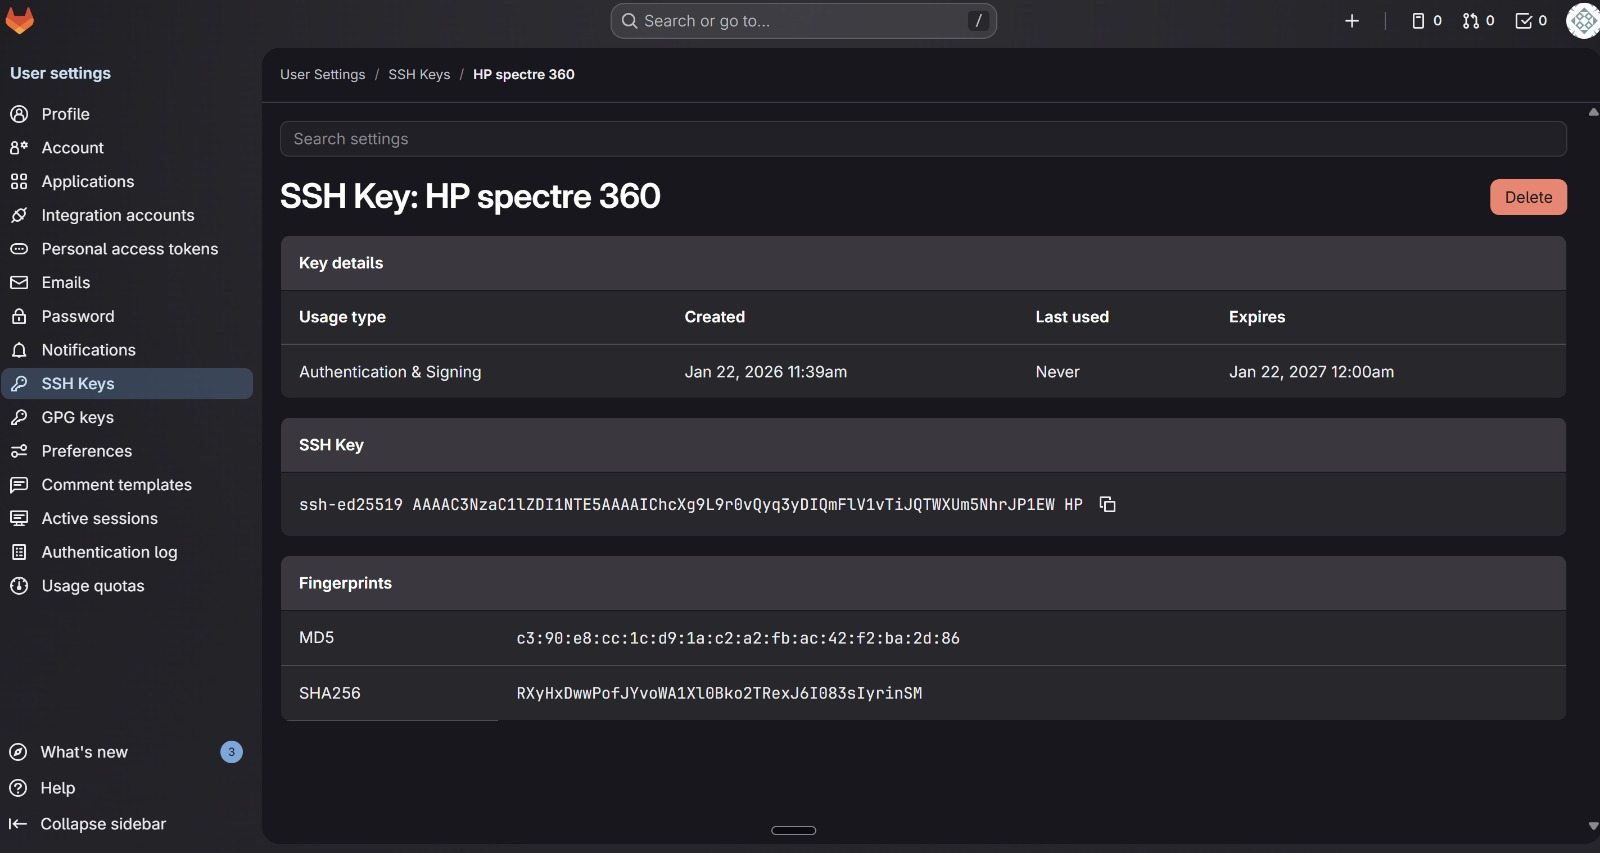Click the expiry date Jan 22, 2027
Image resolution: width=1600 pixels, height=853 pixels.
1311,372
